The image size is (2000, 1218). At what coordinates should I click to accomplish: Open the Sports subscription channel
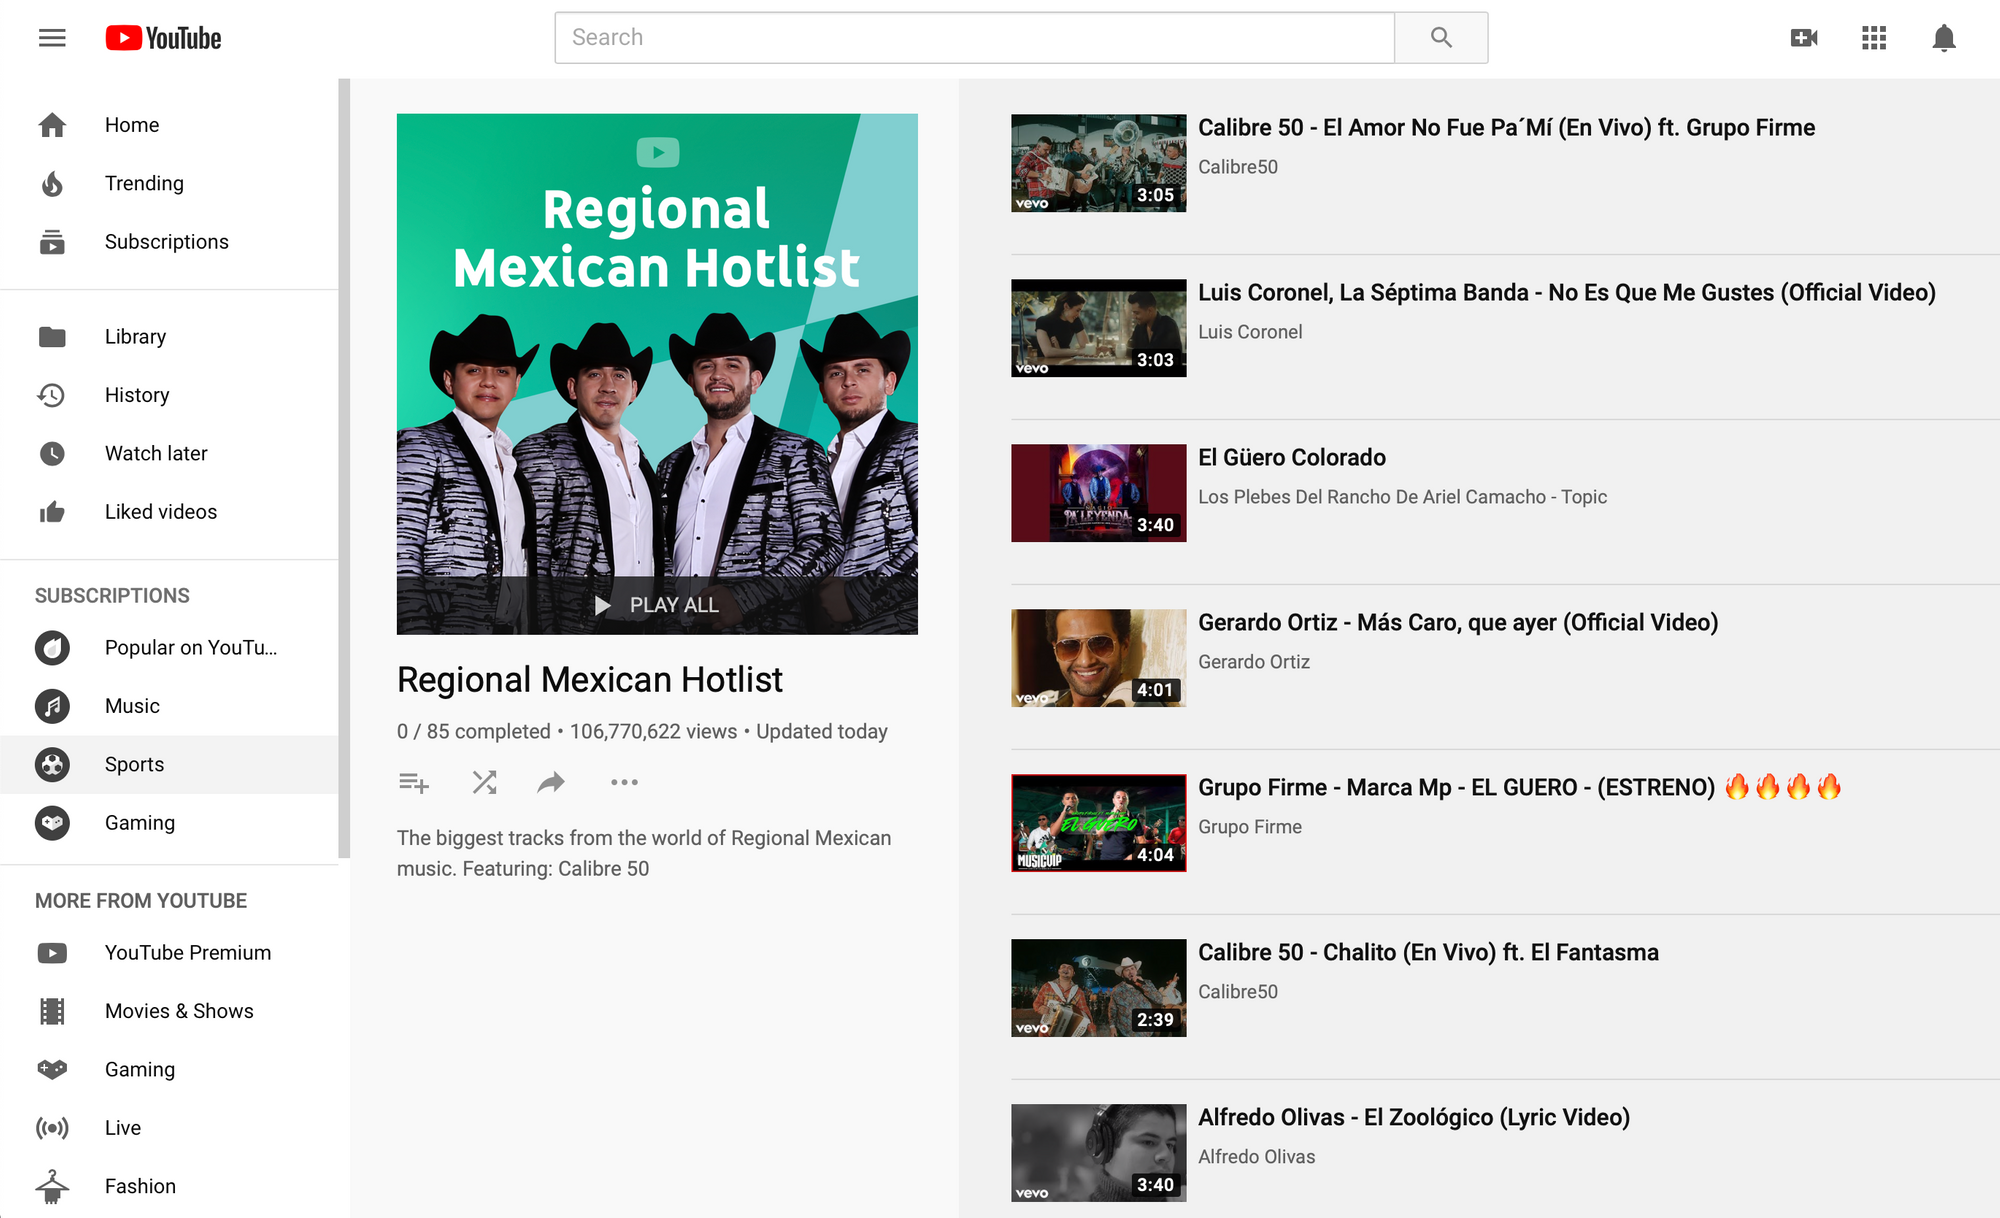[134, 764]
